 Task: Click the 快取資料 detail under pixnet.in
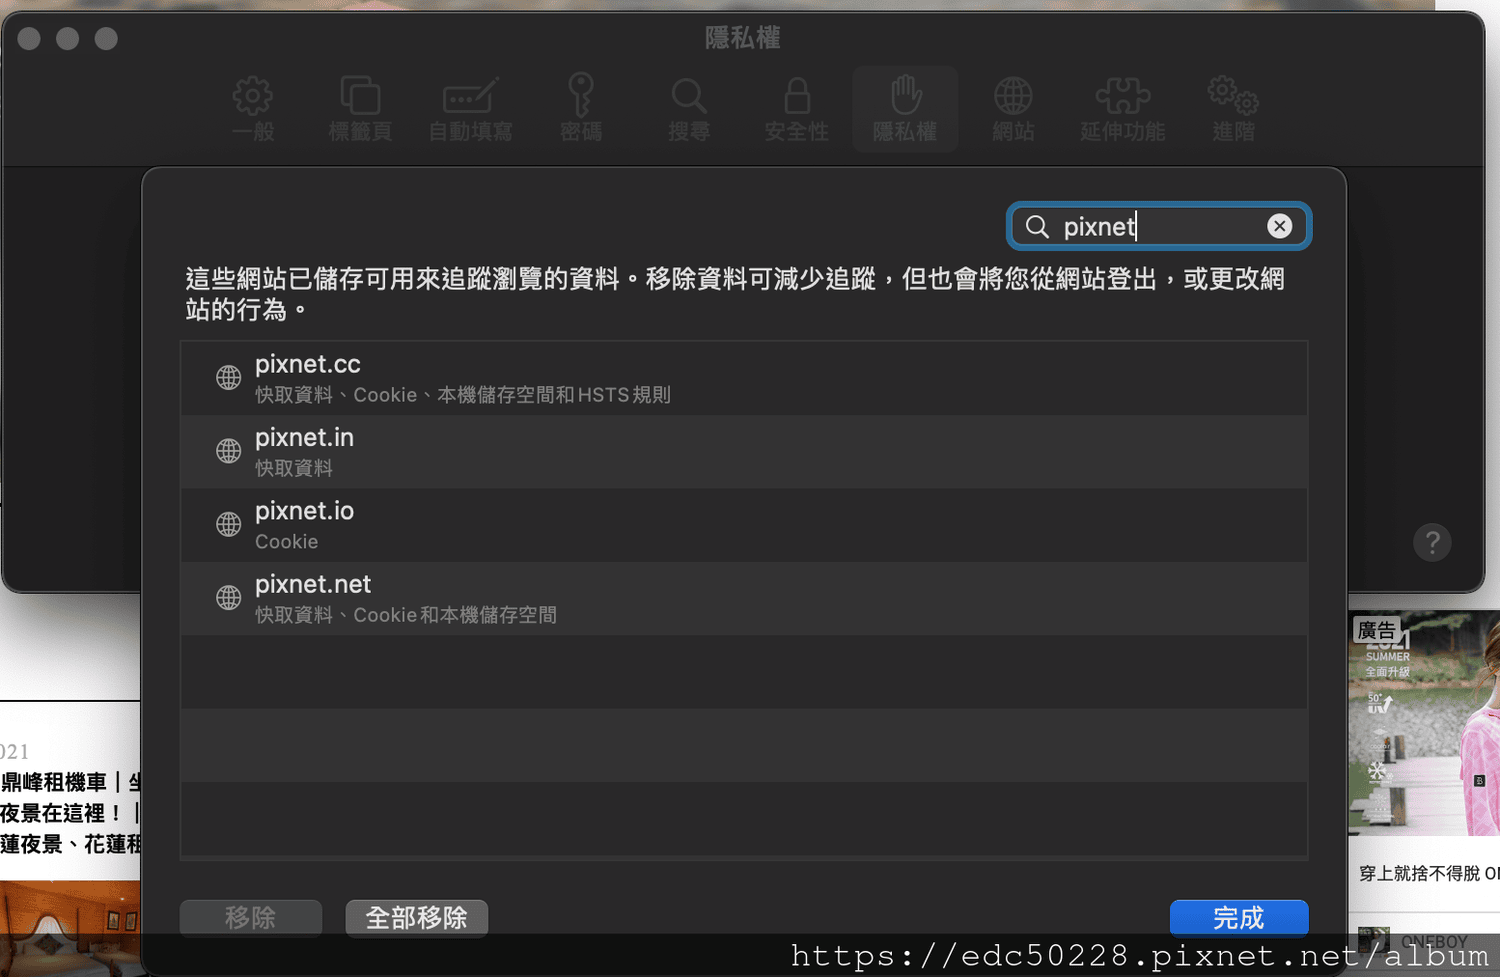click(x=294, y=468)
